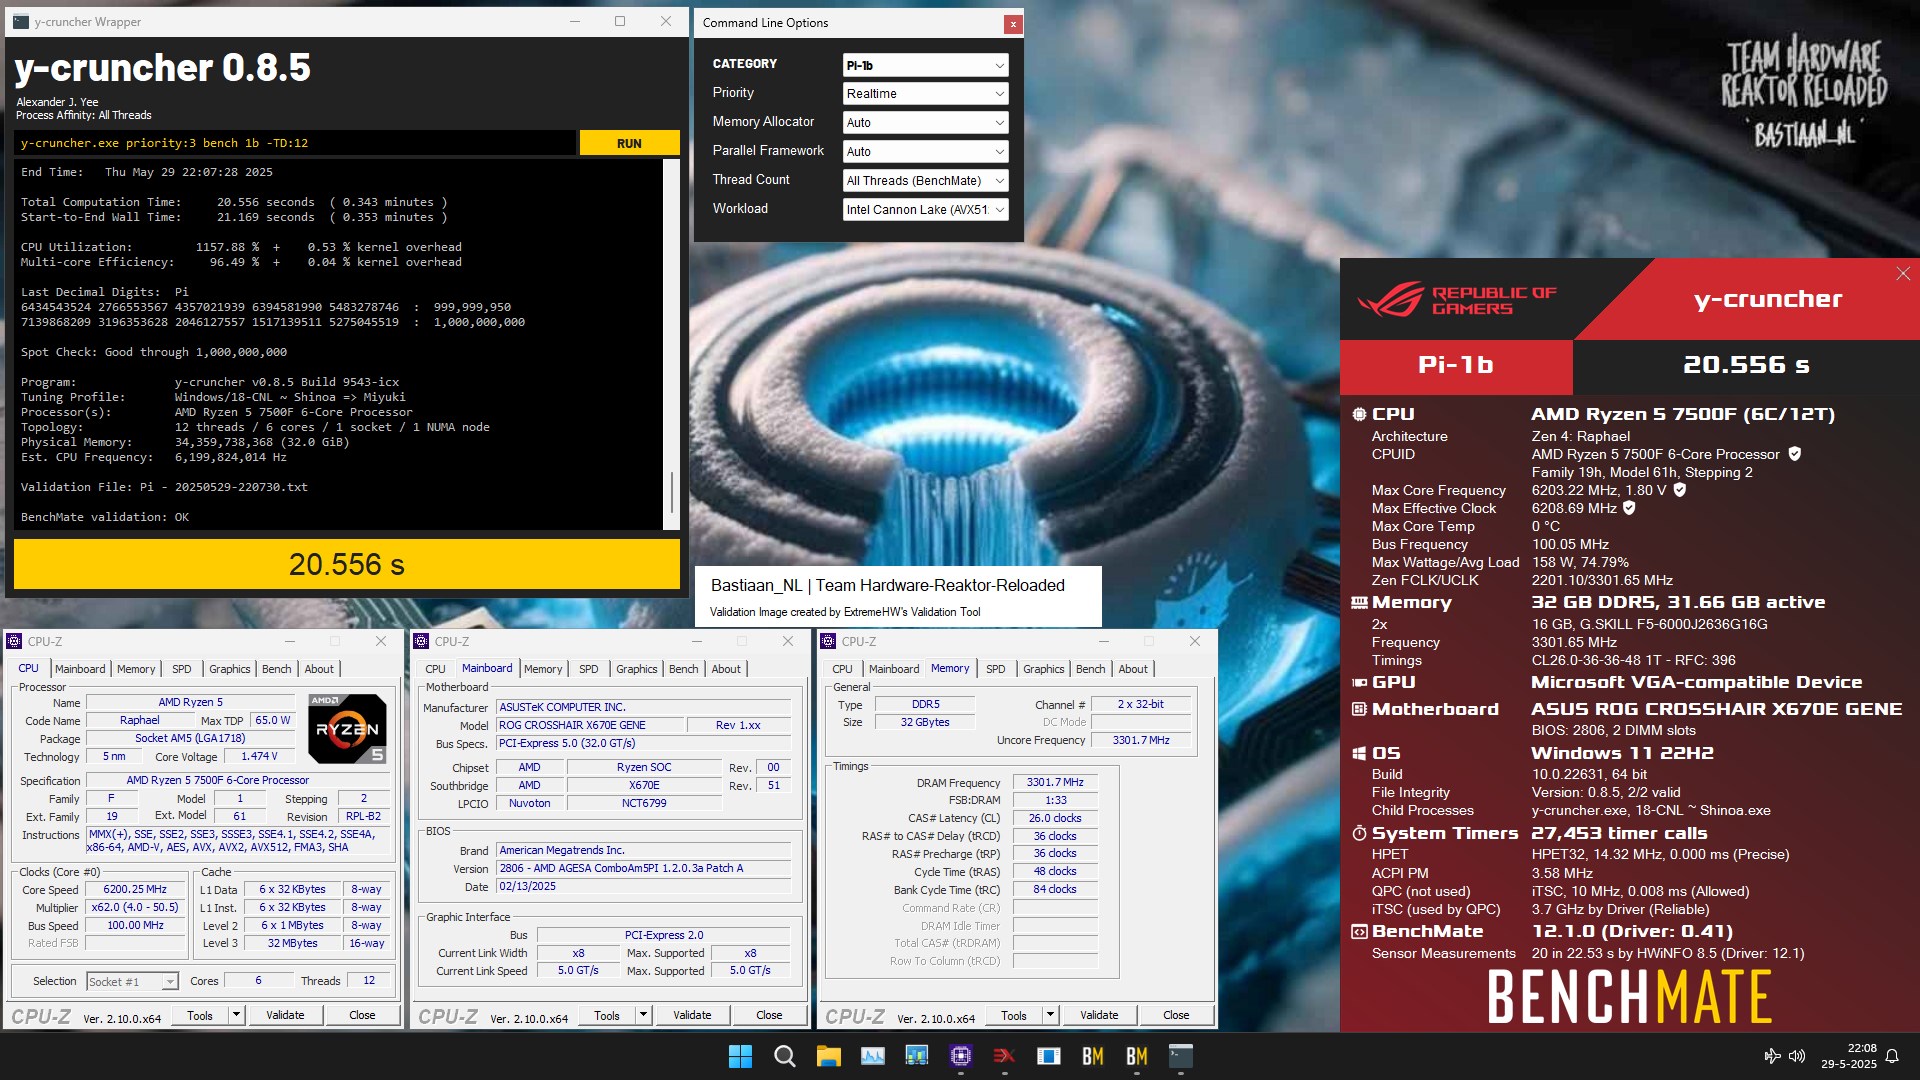1920x1080 pixels.
Task: Click the Memory section icon in BenchMate
Action: click(1359, 602)
